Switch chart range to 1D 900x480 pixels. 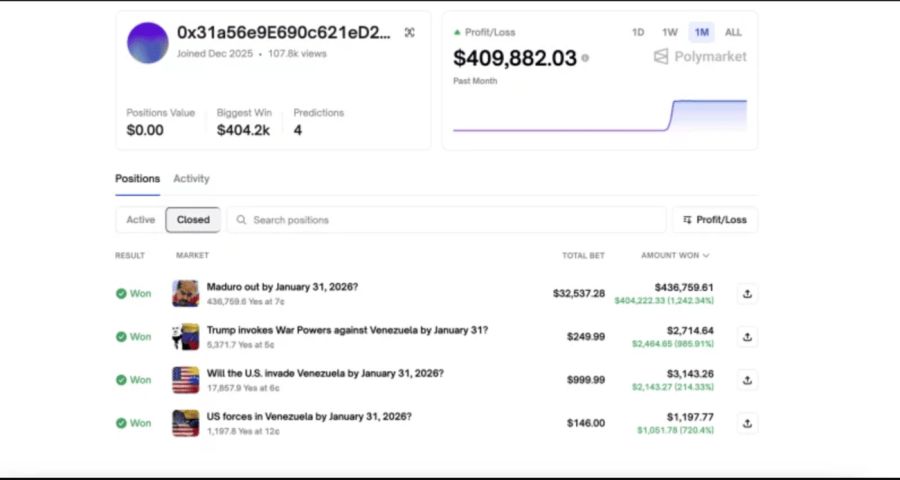tap(638, 32)
